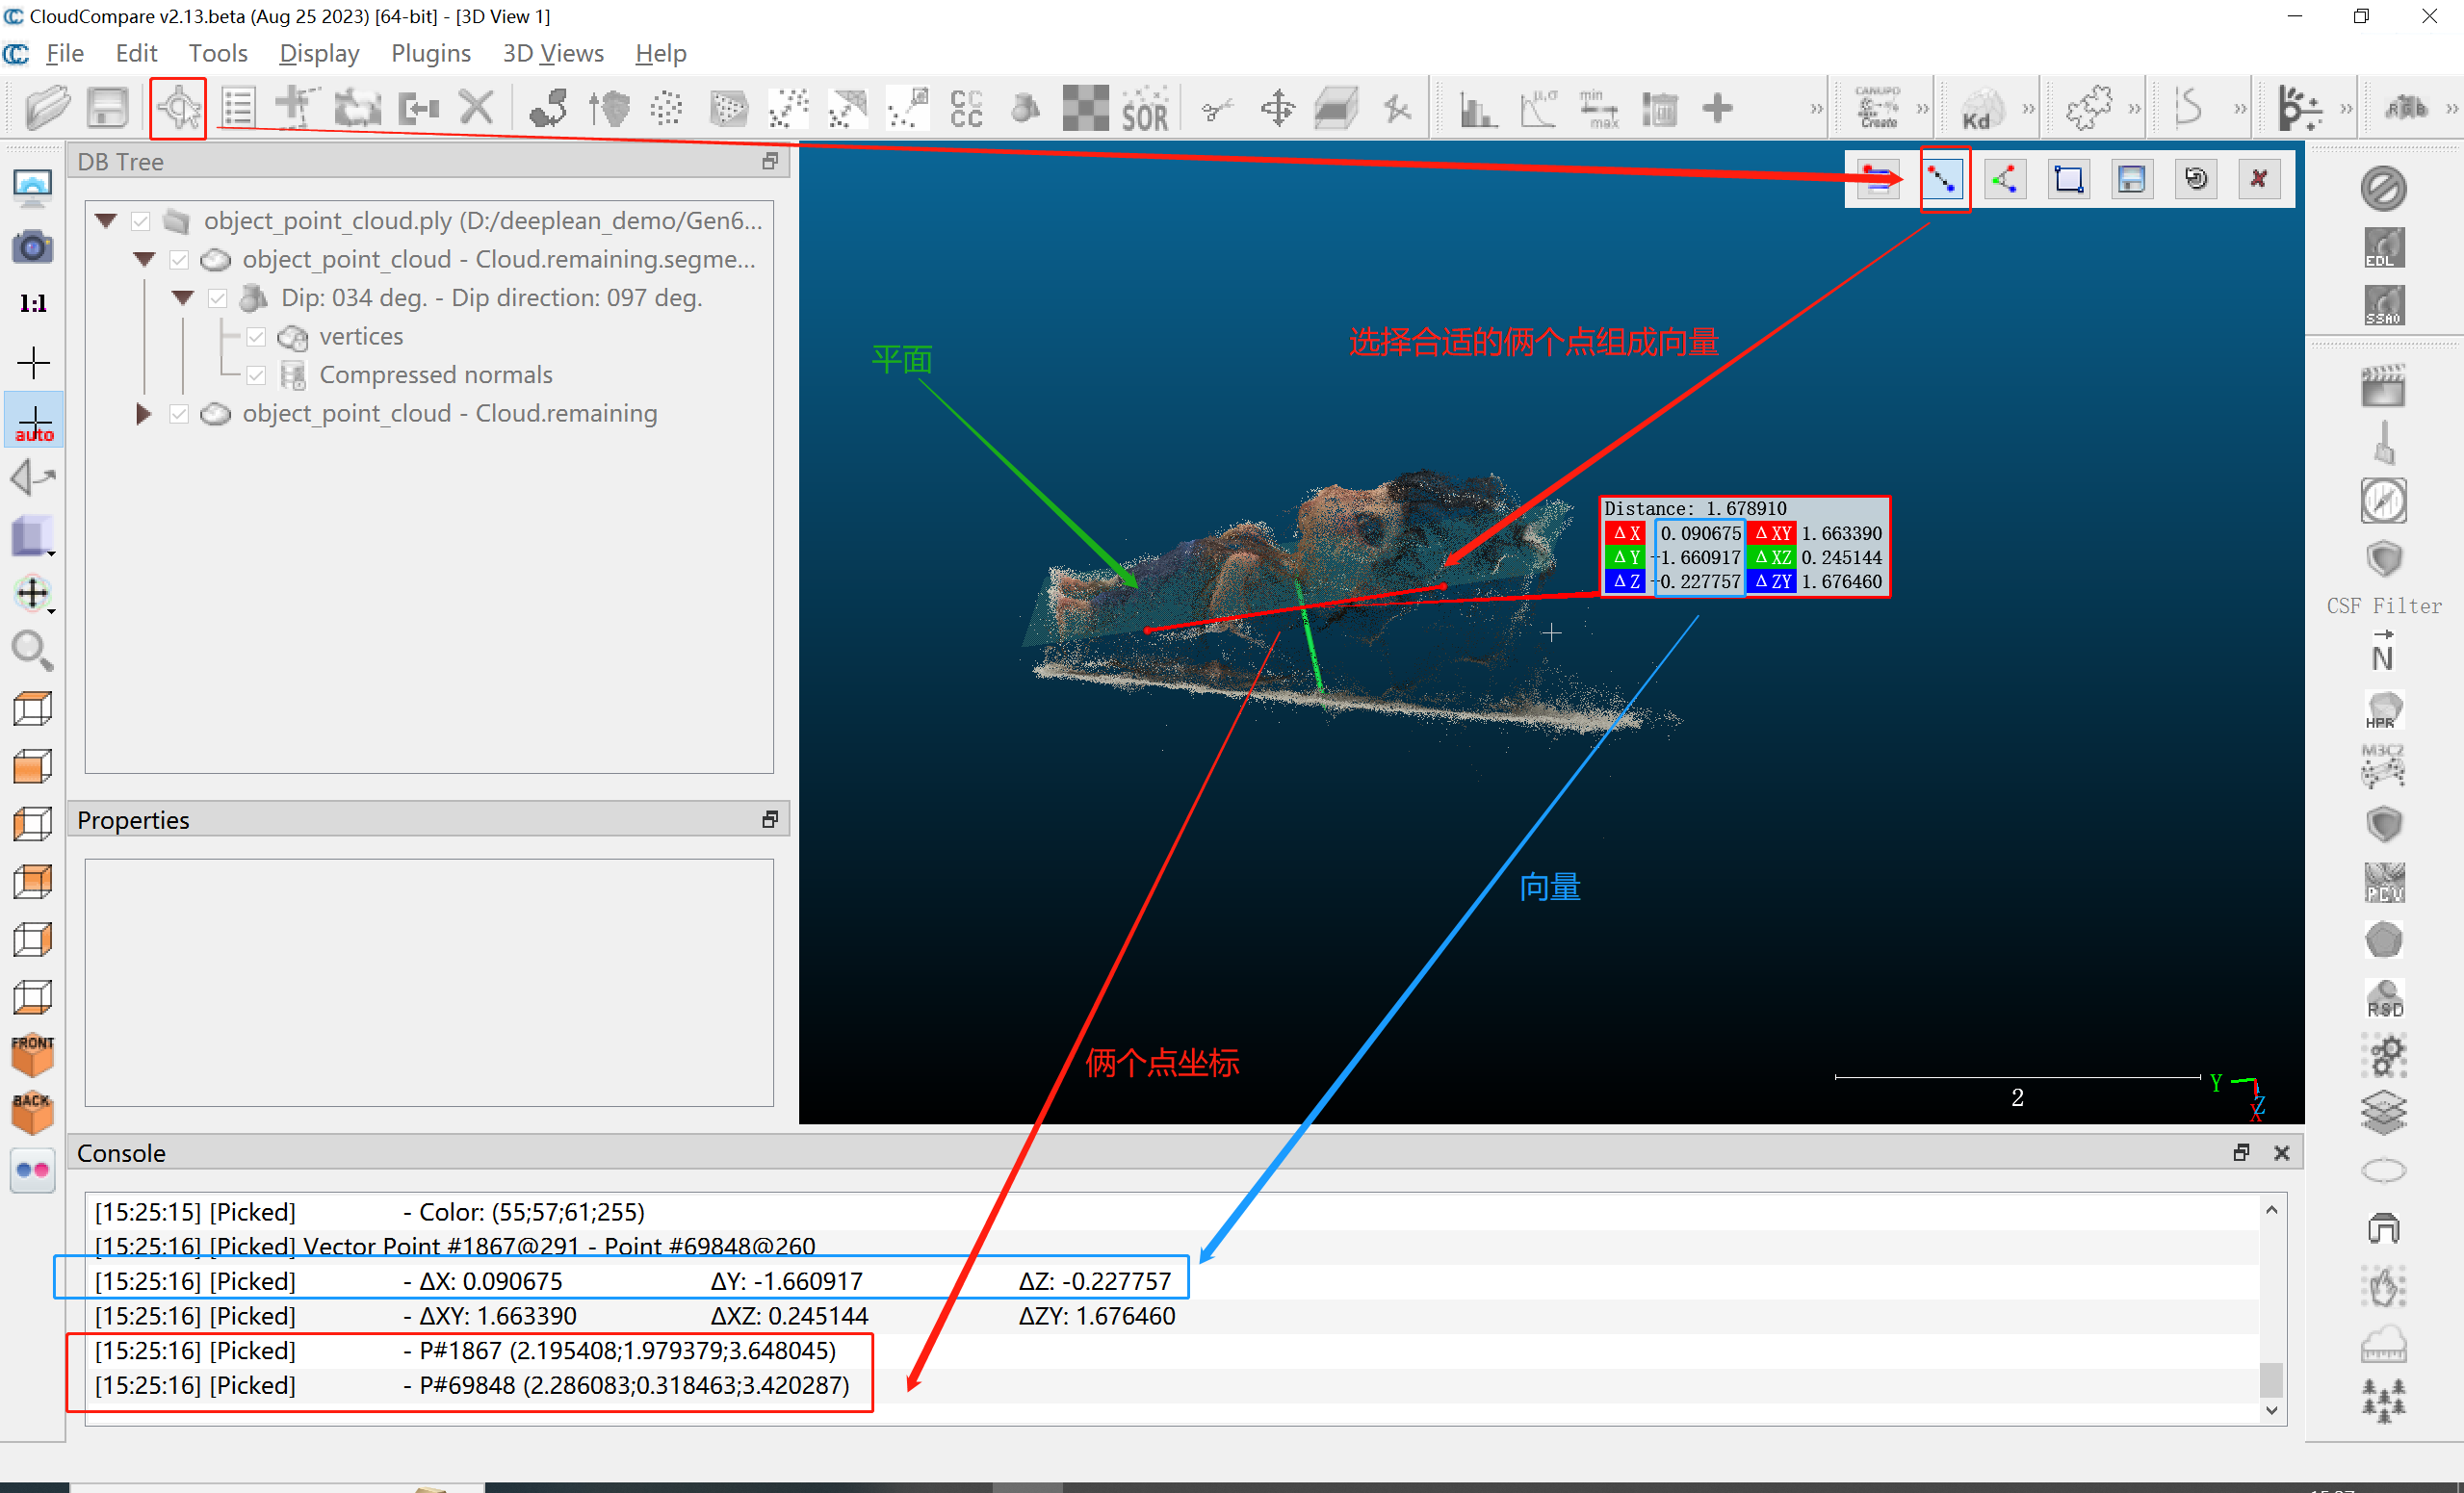Open the Point list picking tool
This screenshot has width=2464, height=1493.
pos(239,108)
